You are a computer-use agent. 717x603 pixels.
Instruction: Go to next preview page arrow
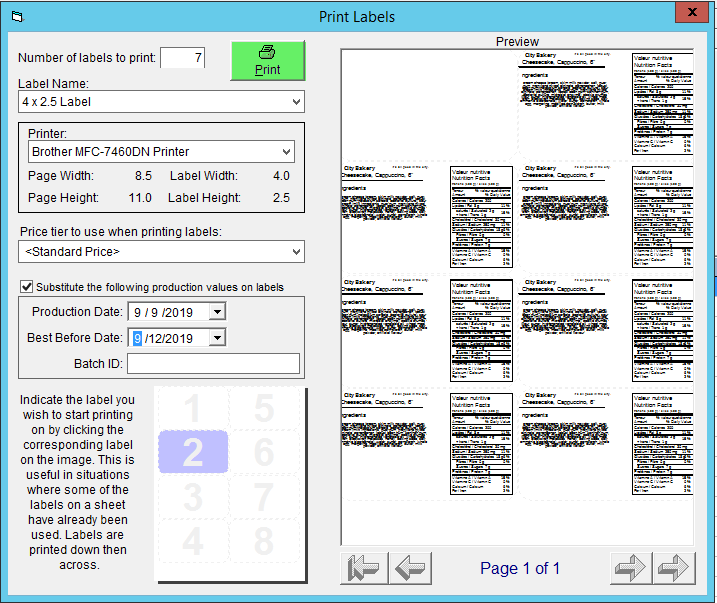pos(631,568)
